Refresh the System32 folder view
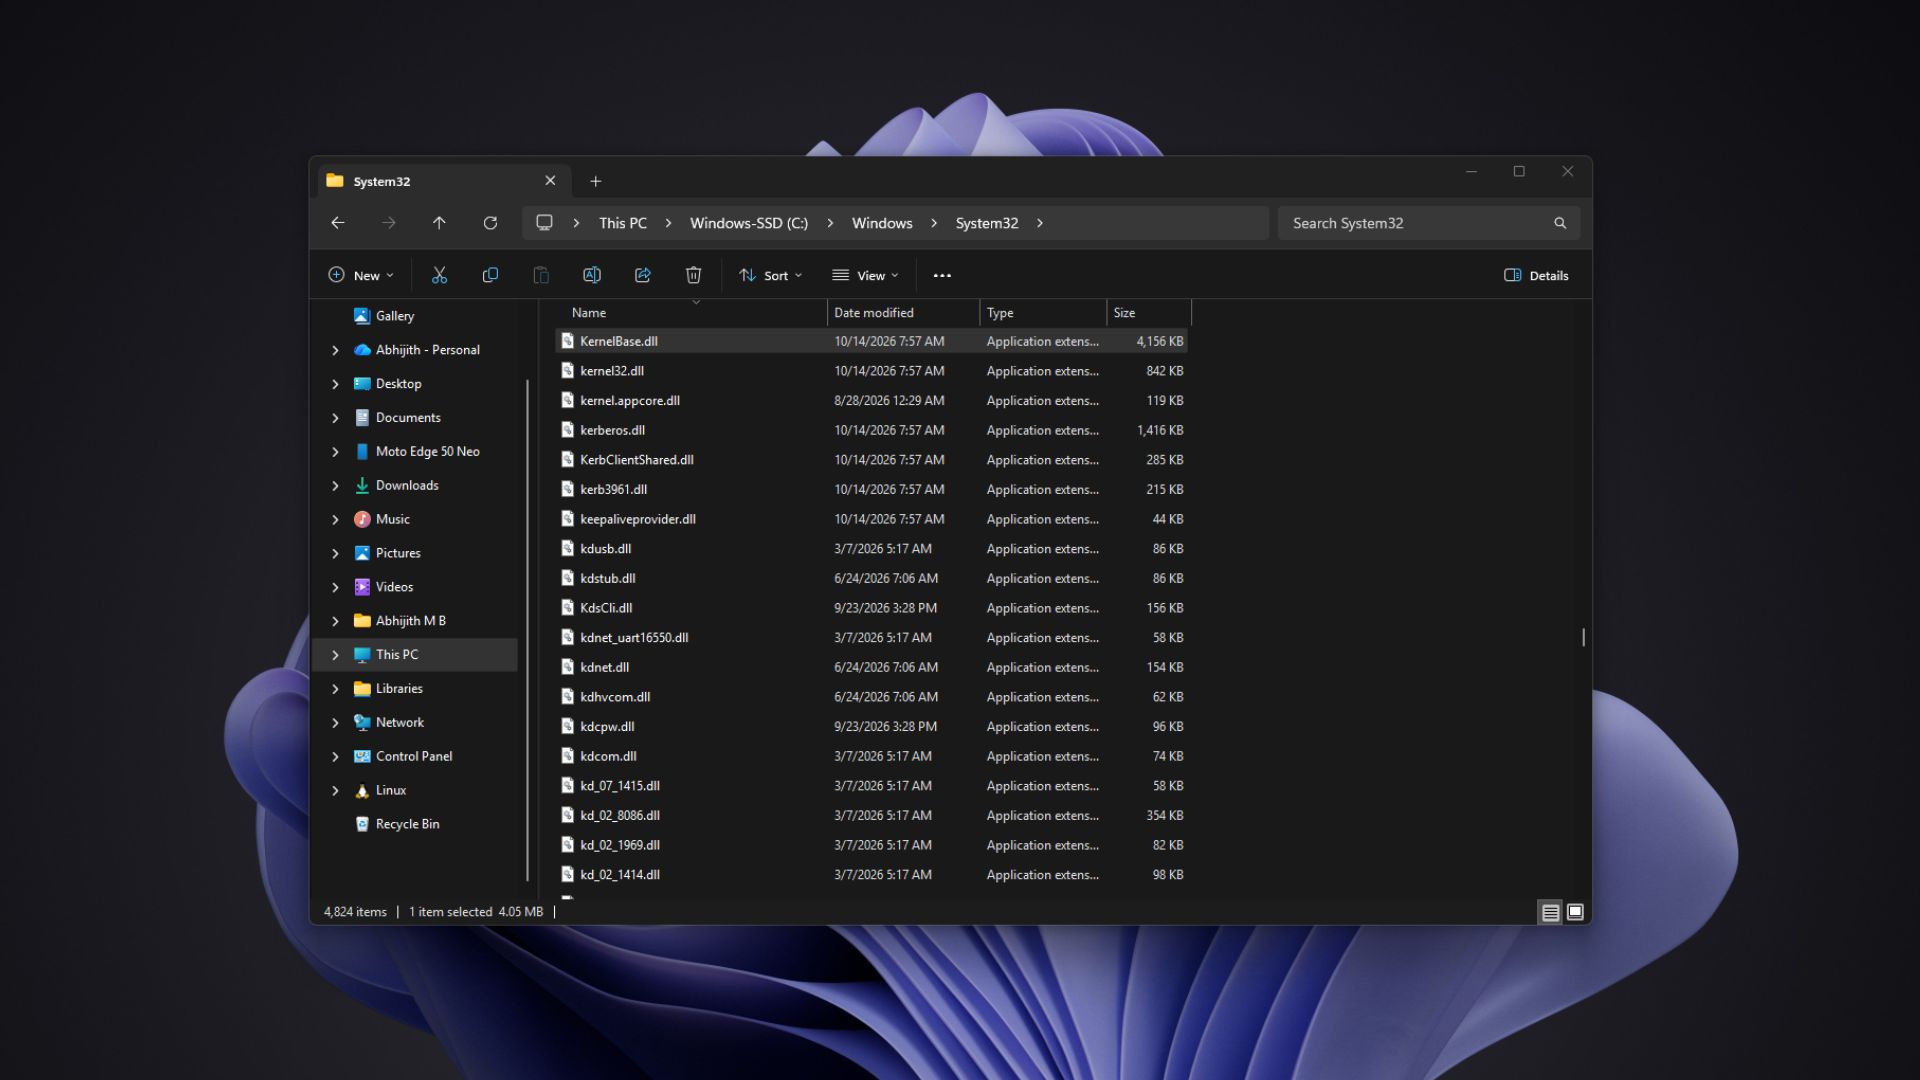This screenshot has width=1920, height=1080. tap(490, 223)
